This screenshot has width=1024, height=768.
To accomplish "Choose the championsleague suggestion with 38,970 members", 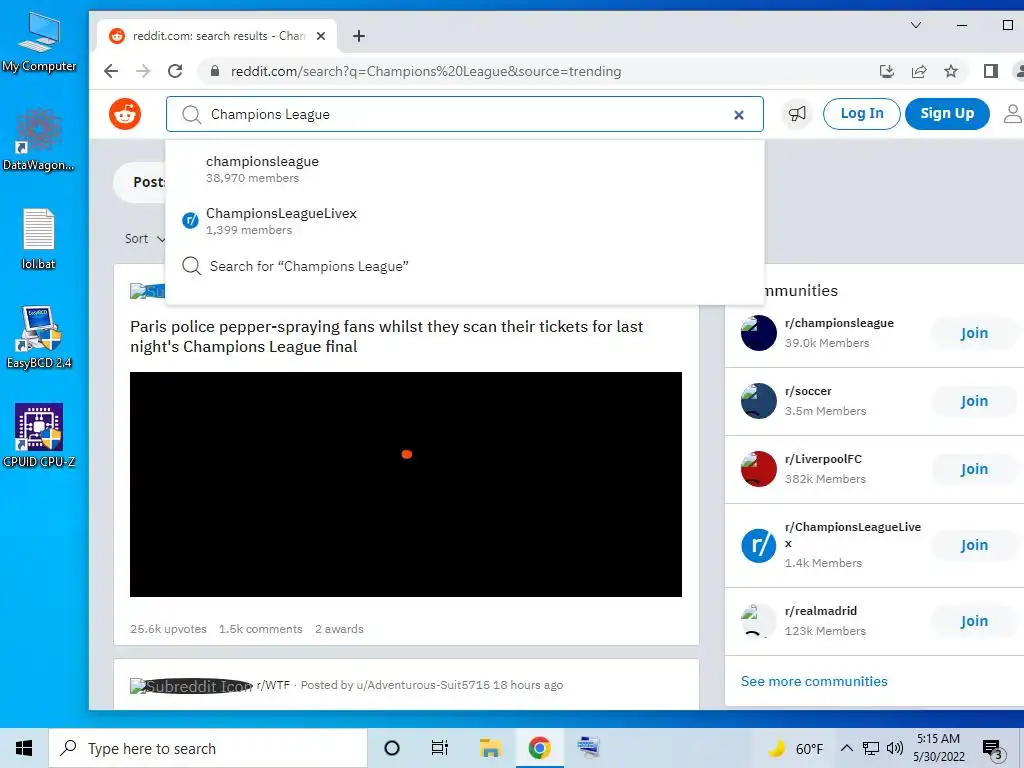I will [x=465, y=169].
